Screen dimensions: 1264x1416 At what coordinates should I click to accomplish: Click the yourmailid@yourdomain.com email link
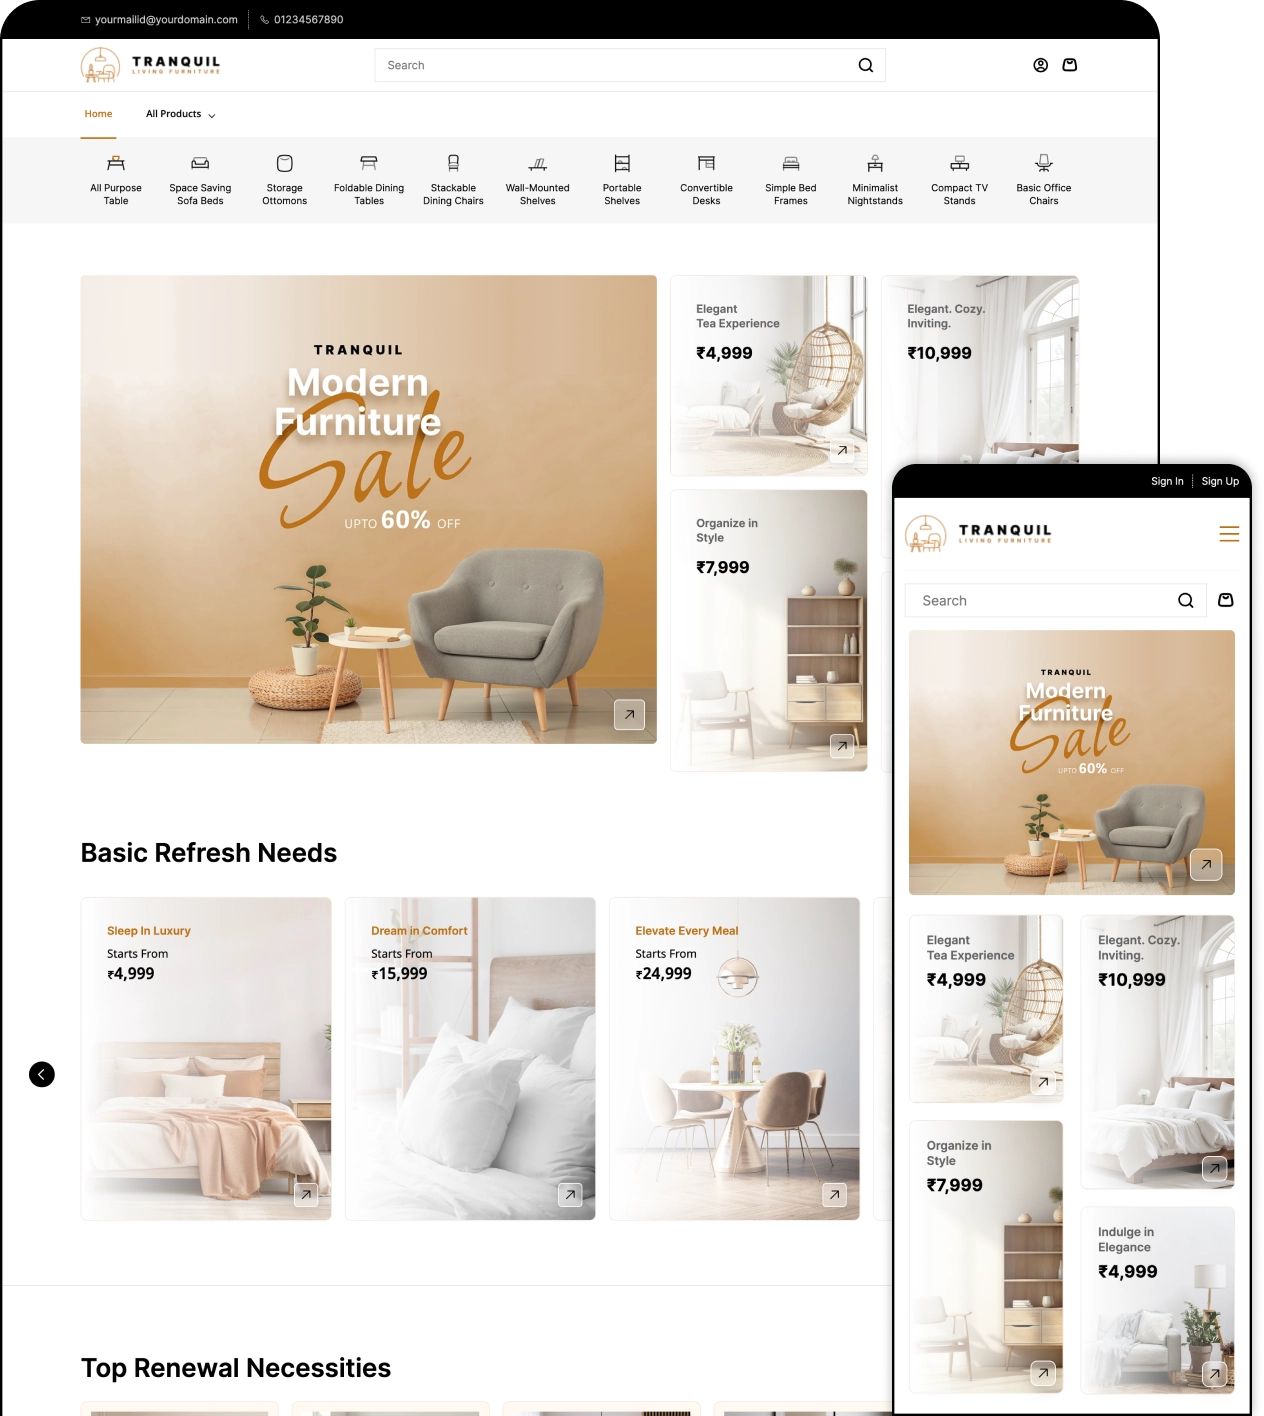pyautogui.click(x=159, y=19)
